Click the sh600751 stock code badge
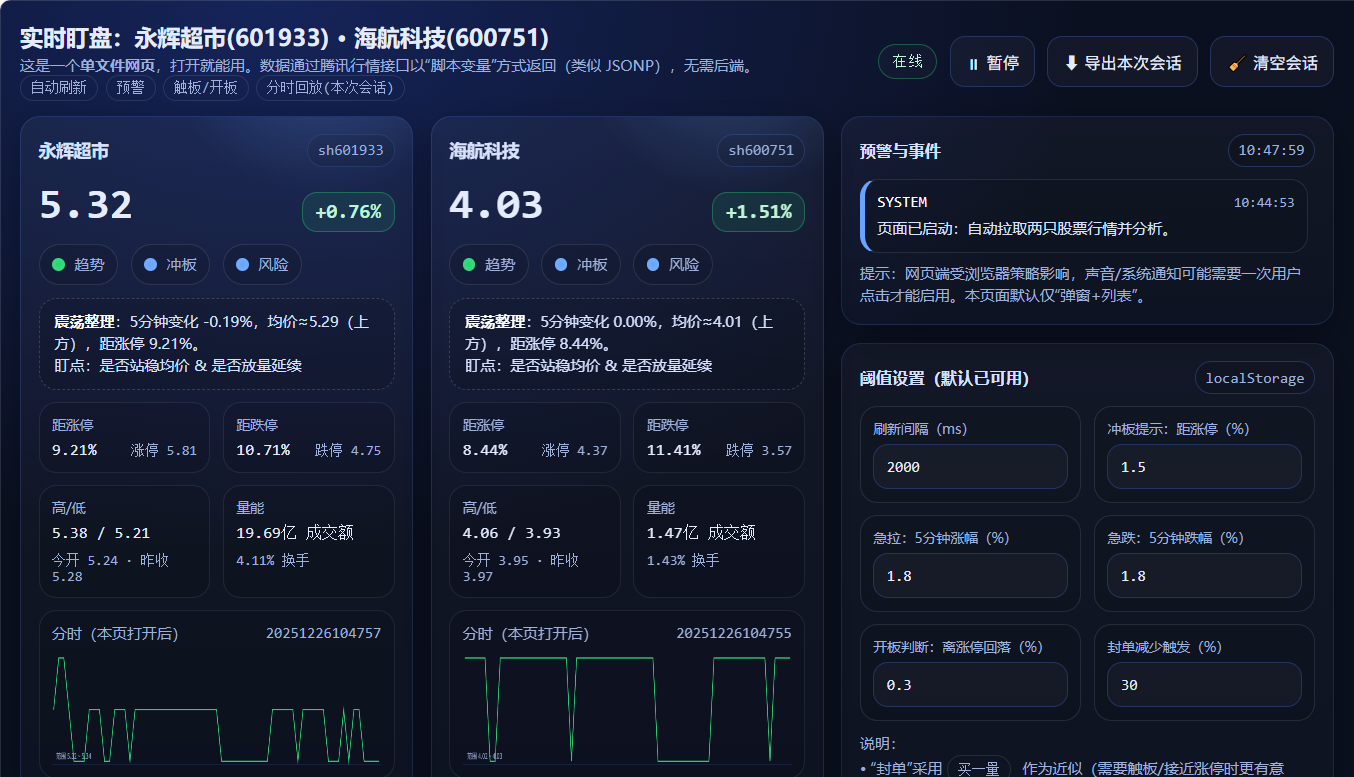This screenshot has height=777, width=1354. (x=761, y=151)
